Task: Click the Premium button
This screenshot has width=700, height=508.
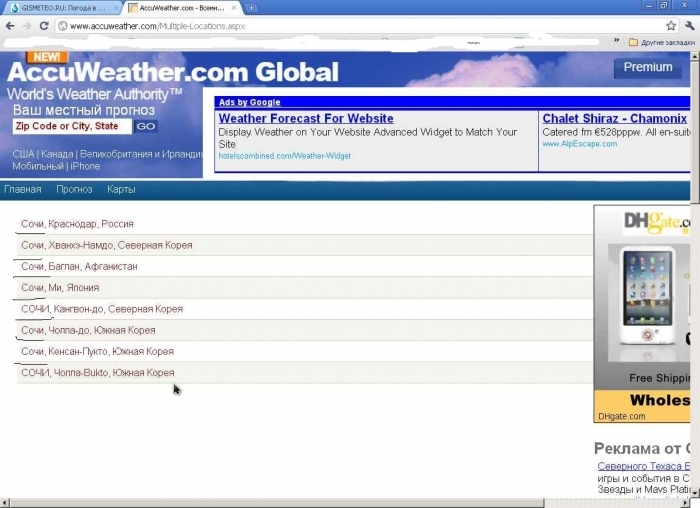Action: [x=648, y=67]
